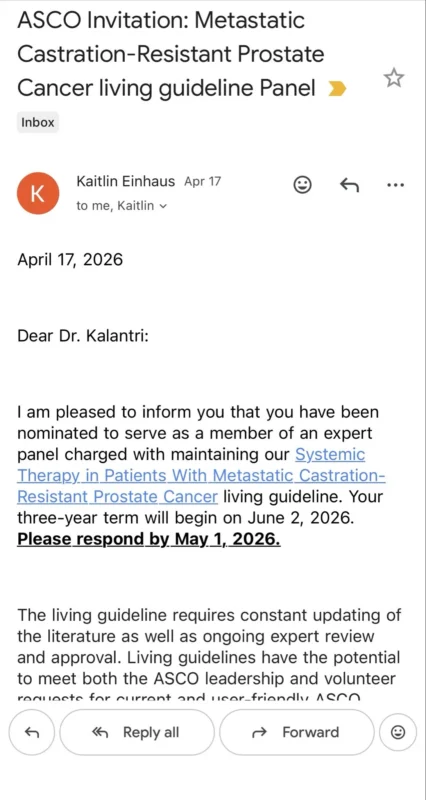Reply using the arrow icon in header
The image size is (426, 800).
pyautogui.click(x=349, y=185)
